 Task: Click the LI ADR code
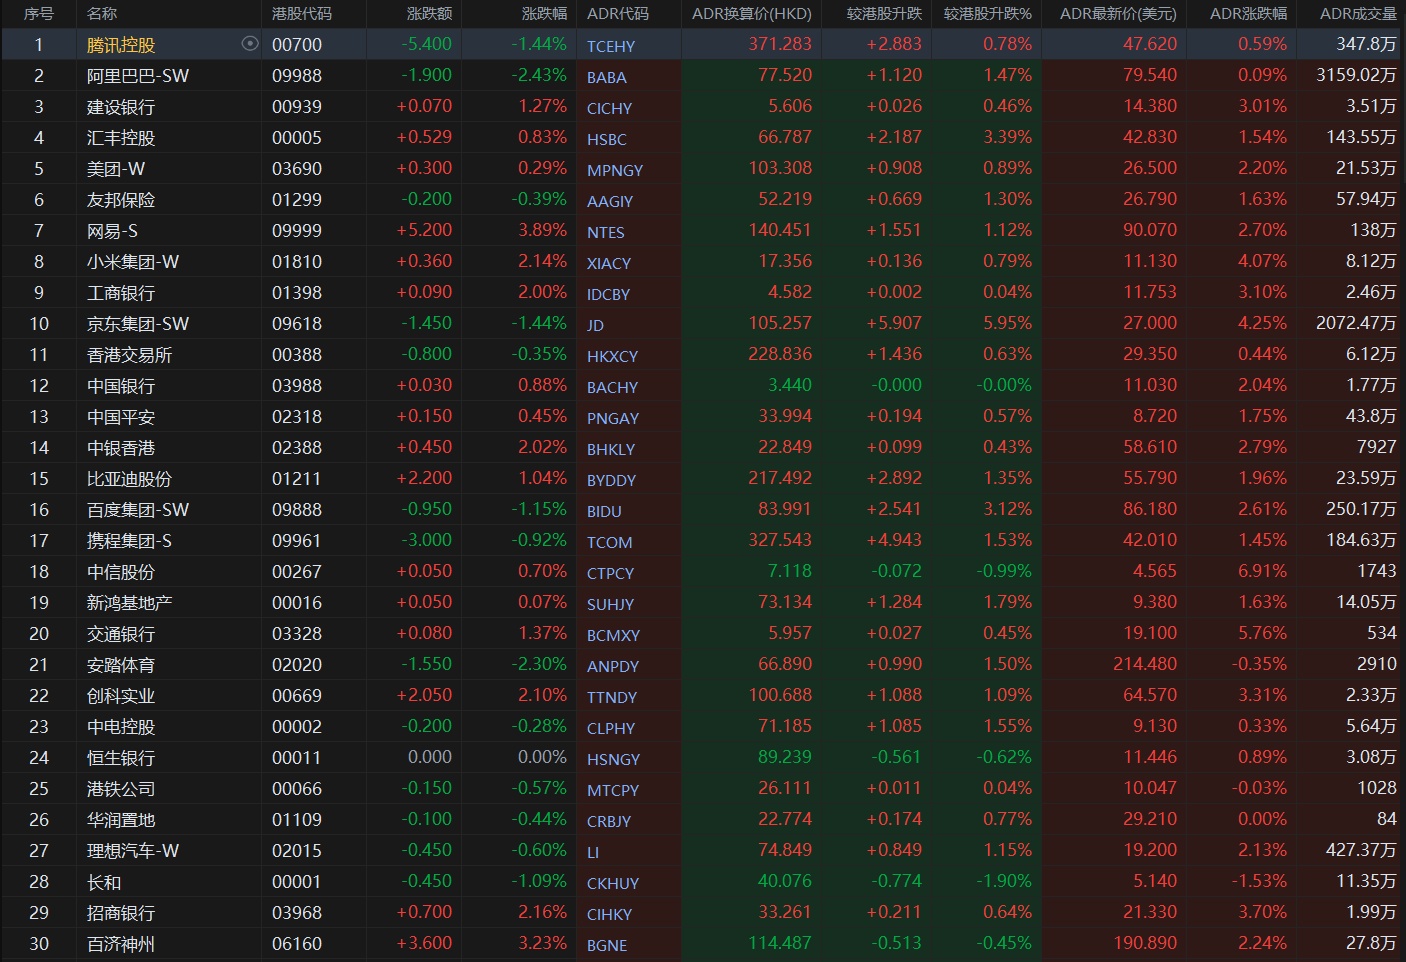(x=593, y=852)
